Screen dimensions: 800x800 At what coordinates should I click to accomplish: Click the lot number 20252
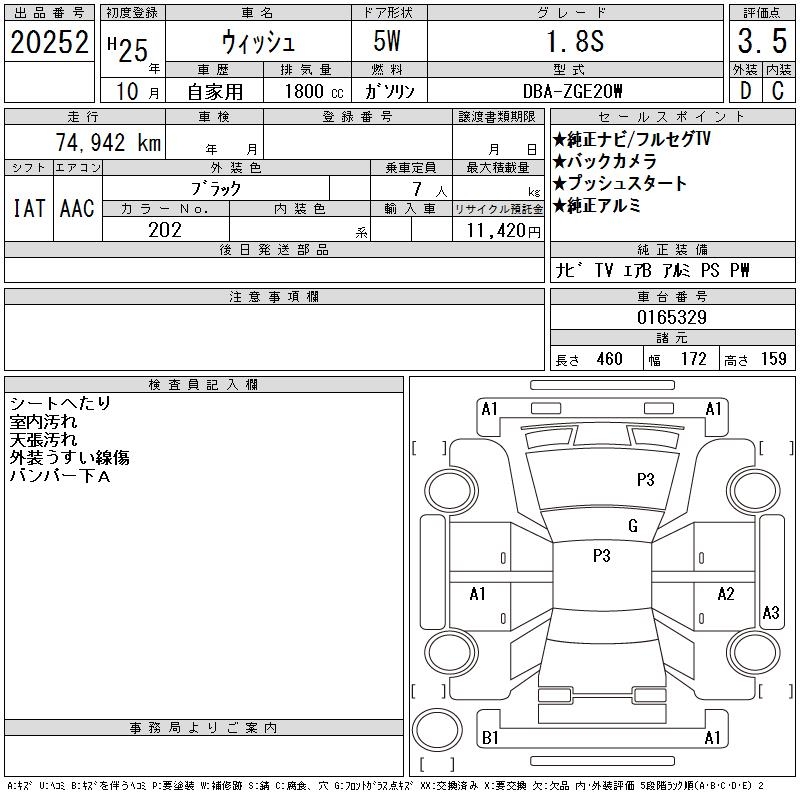coord(49,42)
